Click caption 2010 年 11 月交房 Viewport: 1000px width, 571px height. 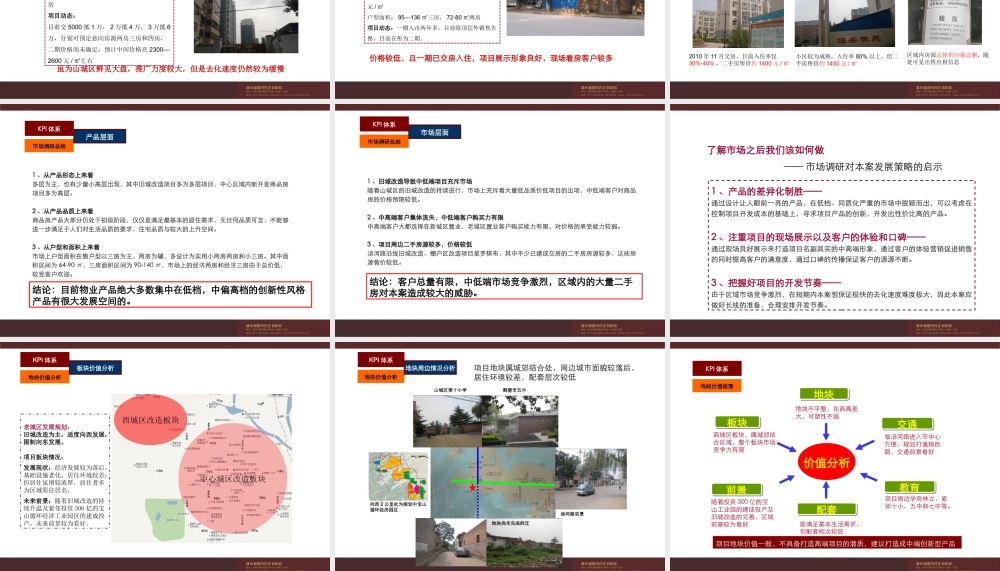point(739,60)
